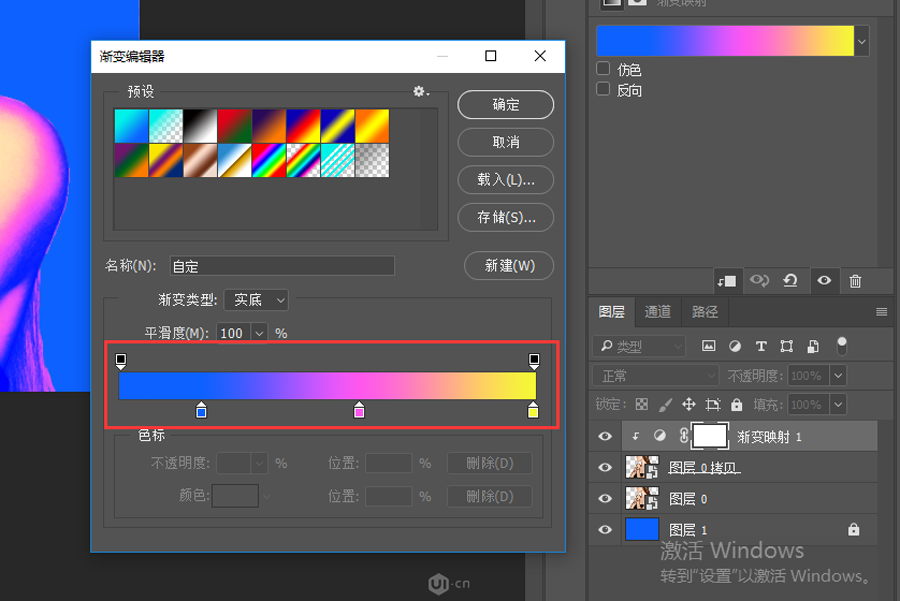Click the reset adjustment defaults icon
The width and height of the screenshot is (900, 601).
tap(790, 281)
